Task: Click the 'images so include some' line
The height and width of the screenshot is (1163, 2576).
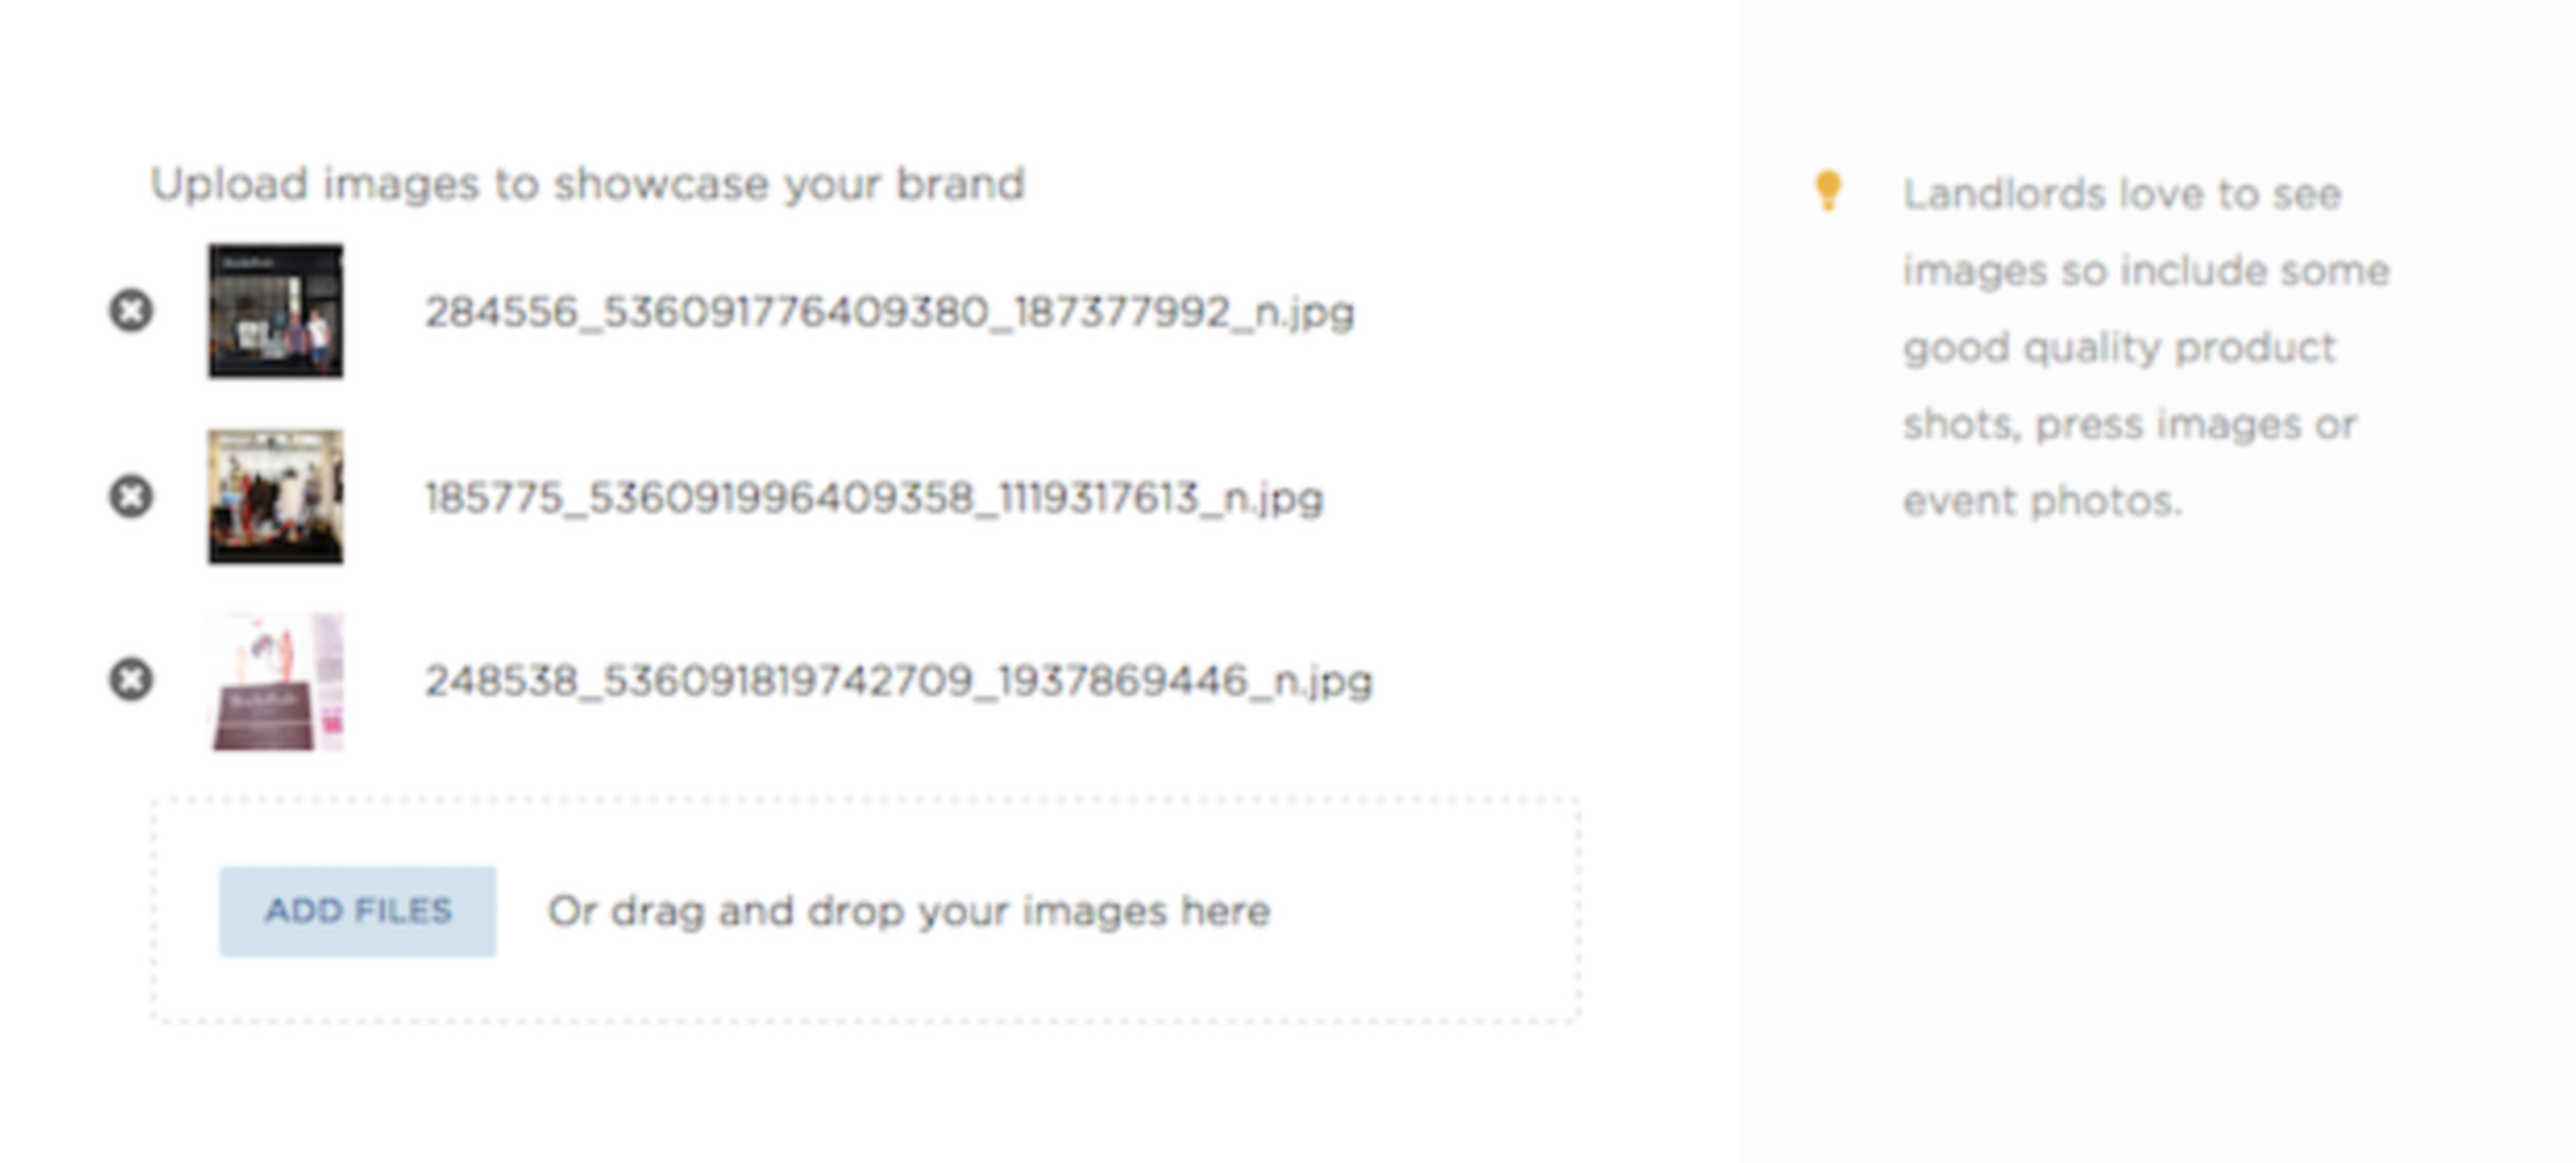Action: click(x=2146, y=271)
